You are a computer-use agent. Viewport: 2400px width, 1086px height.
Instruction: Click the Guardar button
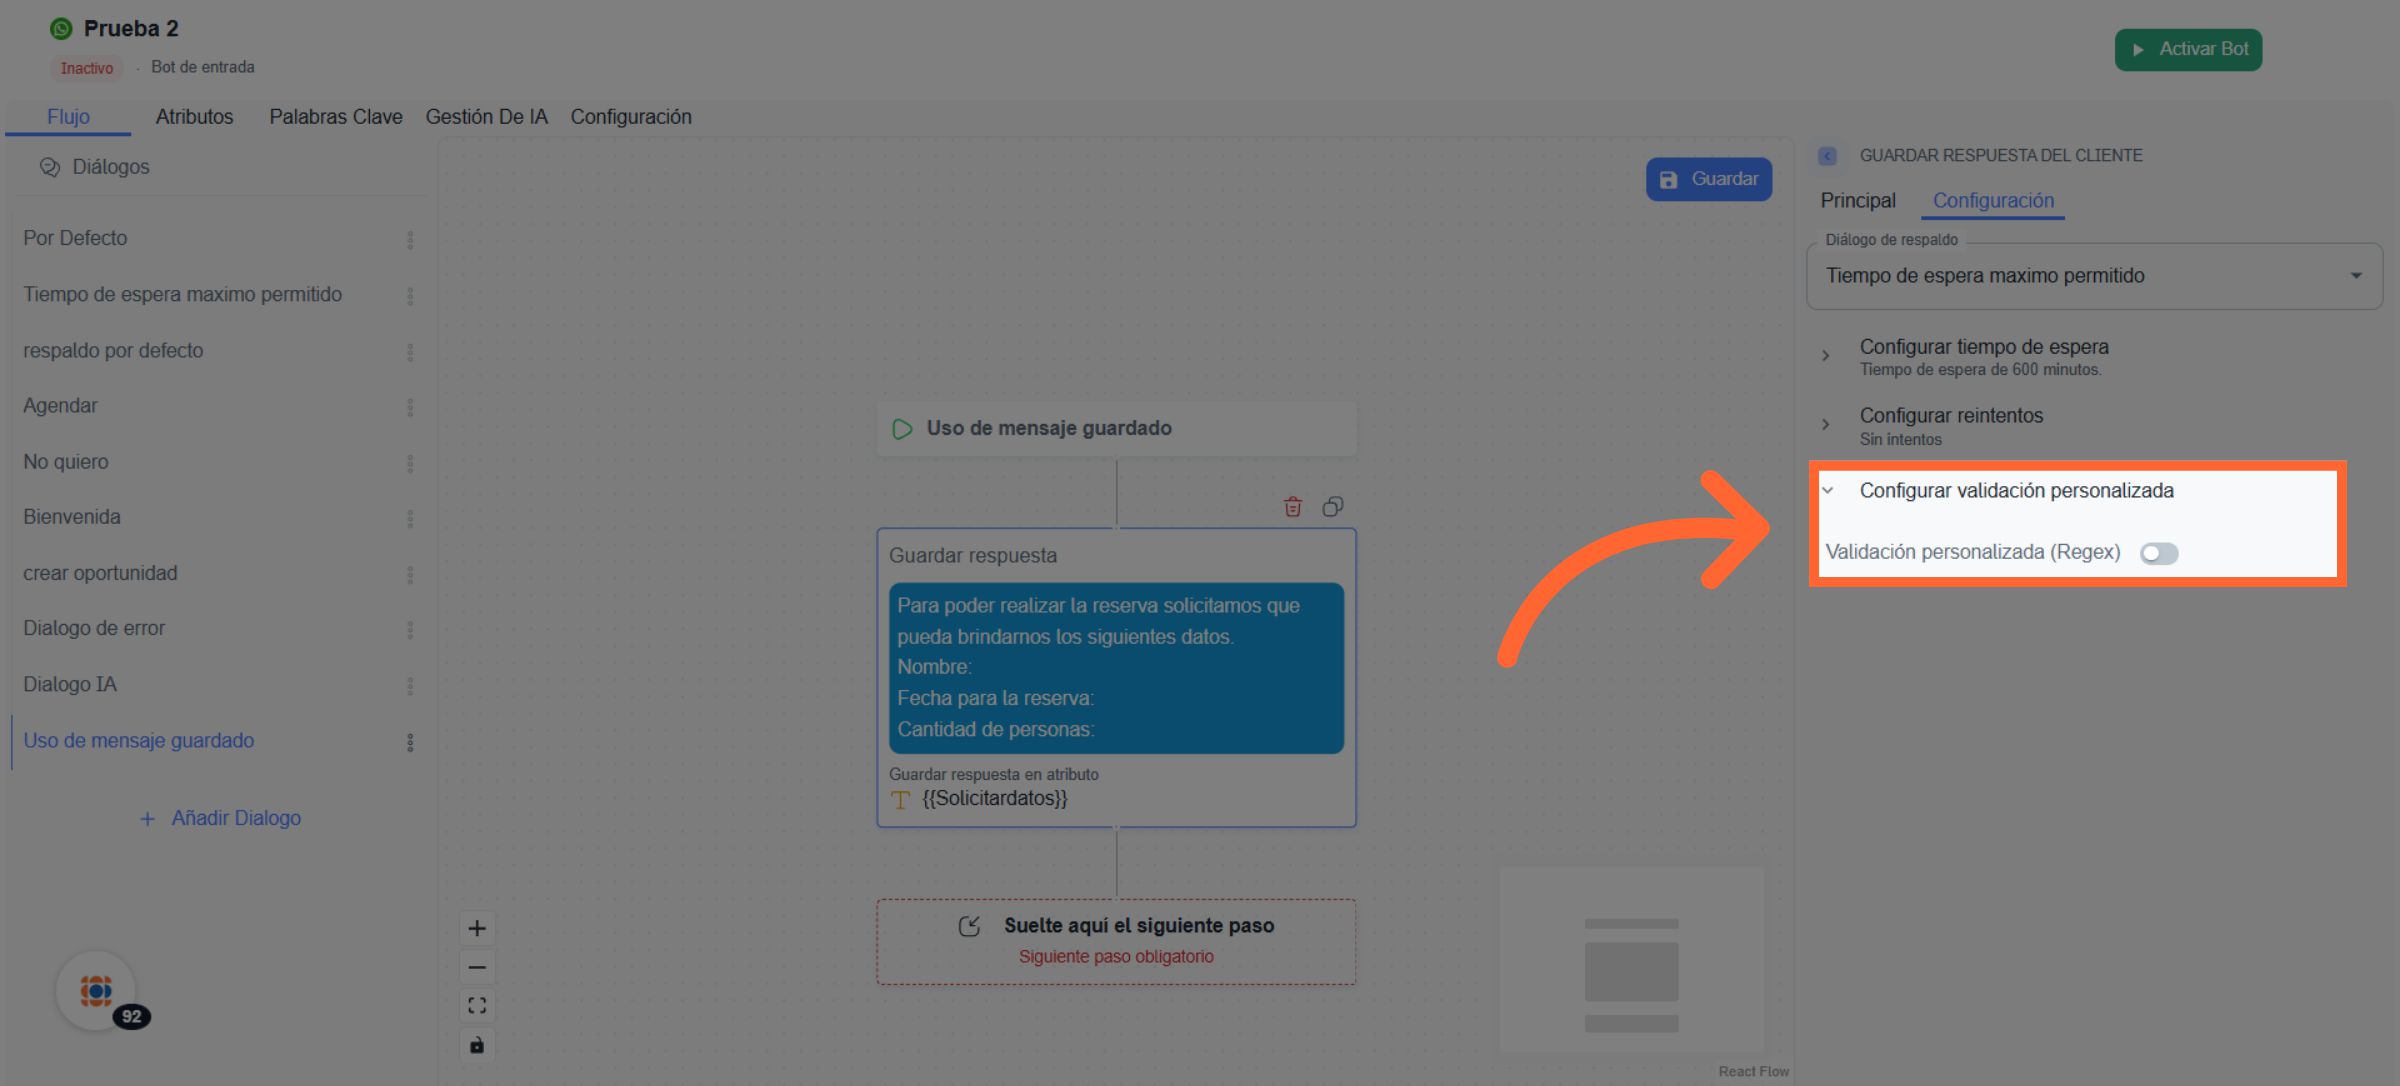coord(1709,179)
